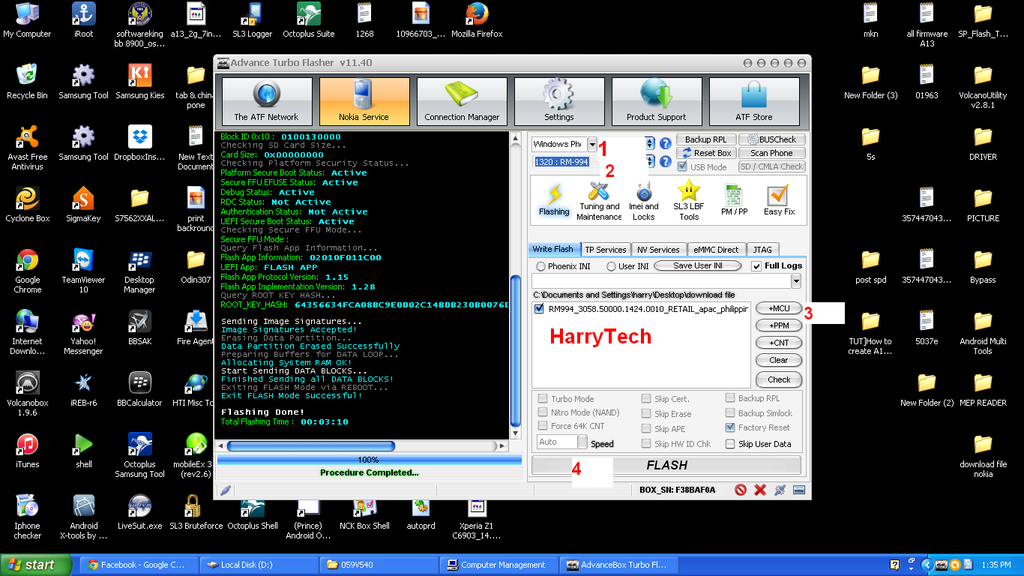The width and height of the screenshot is (1024, 576).
Task: Click the spinner beside the model help icon
Action: click(650, 161)
